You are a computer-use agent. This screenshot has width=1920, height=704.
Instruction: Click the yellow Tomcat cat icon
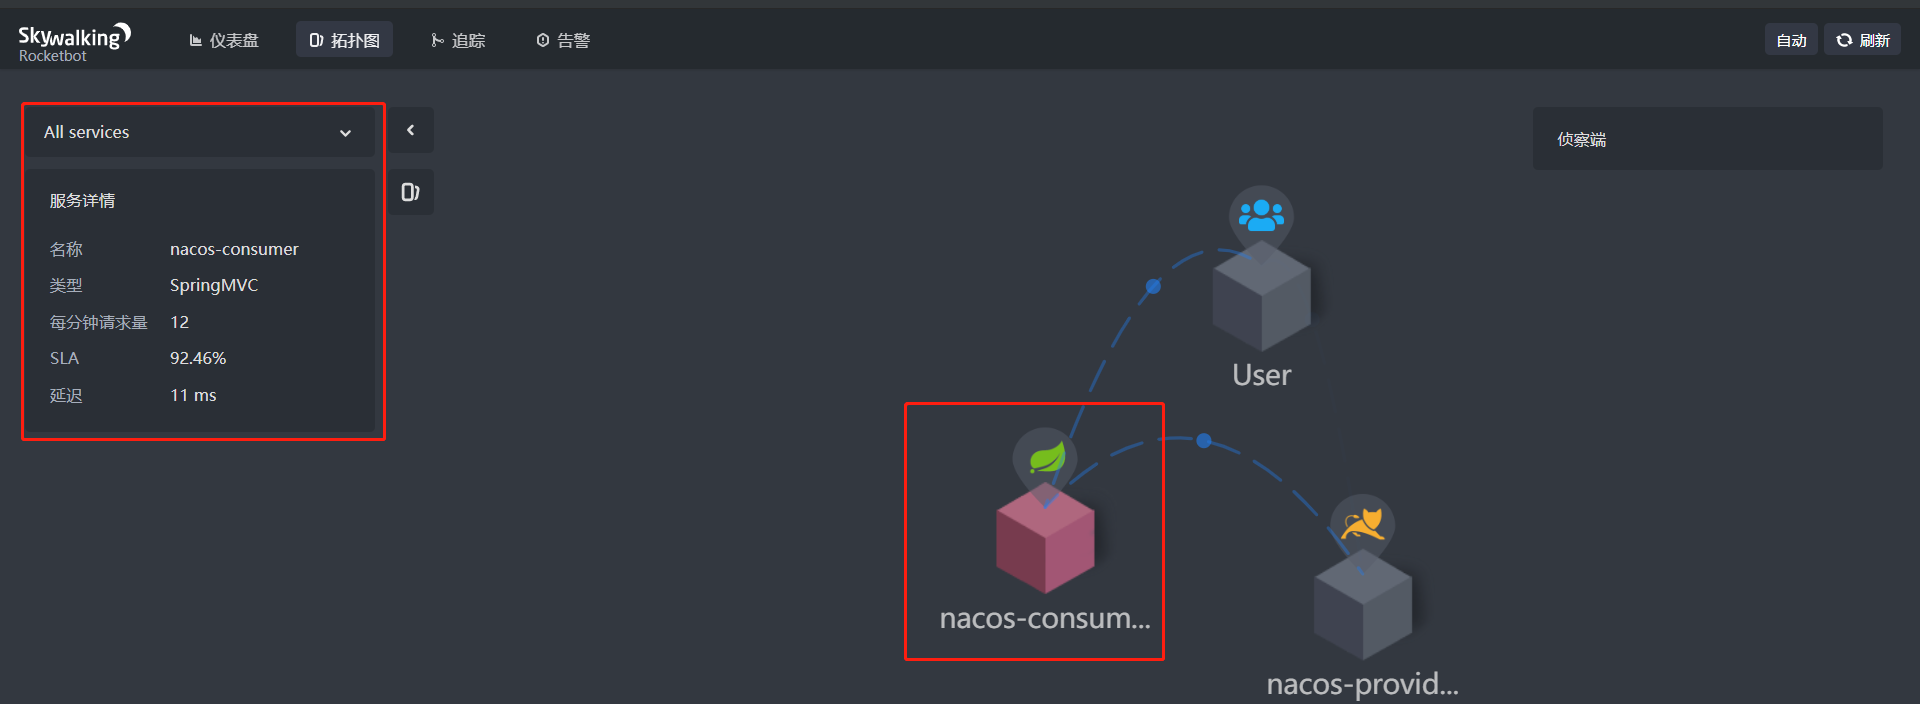[x=1362, y=524]
